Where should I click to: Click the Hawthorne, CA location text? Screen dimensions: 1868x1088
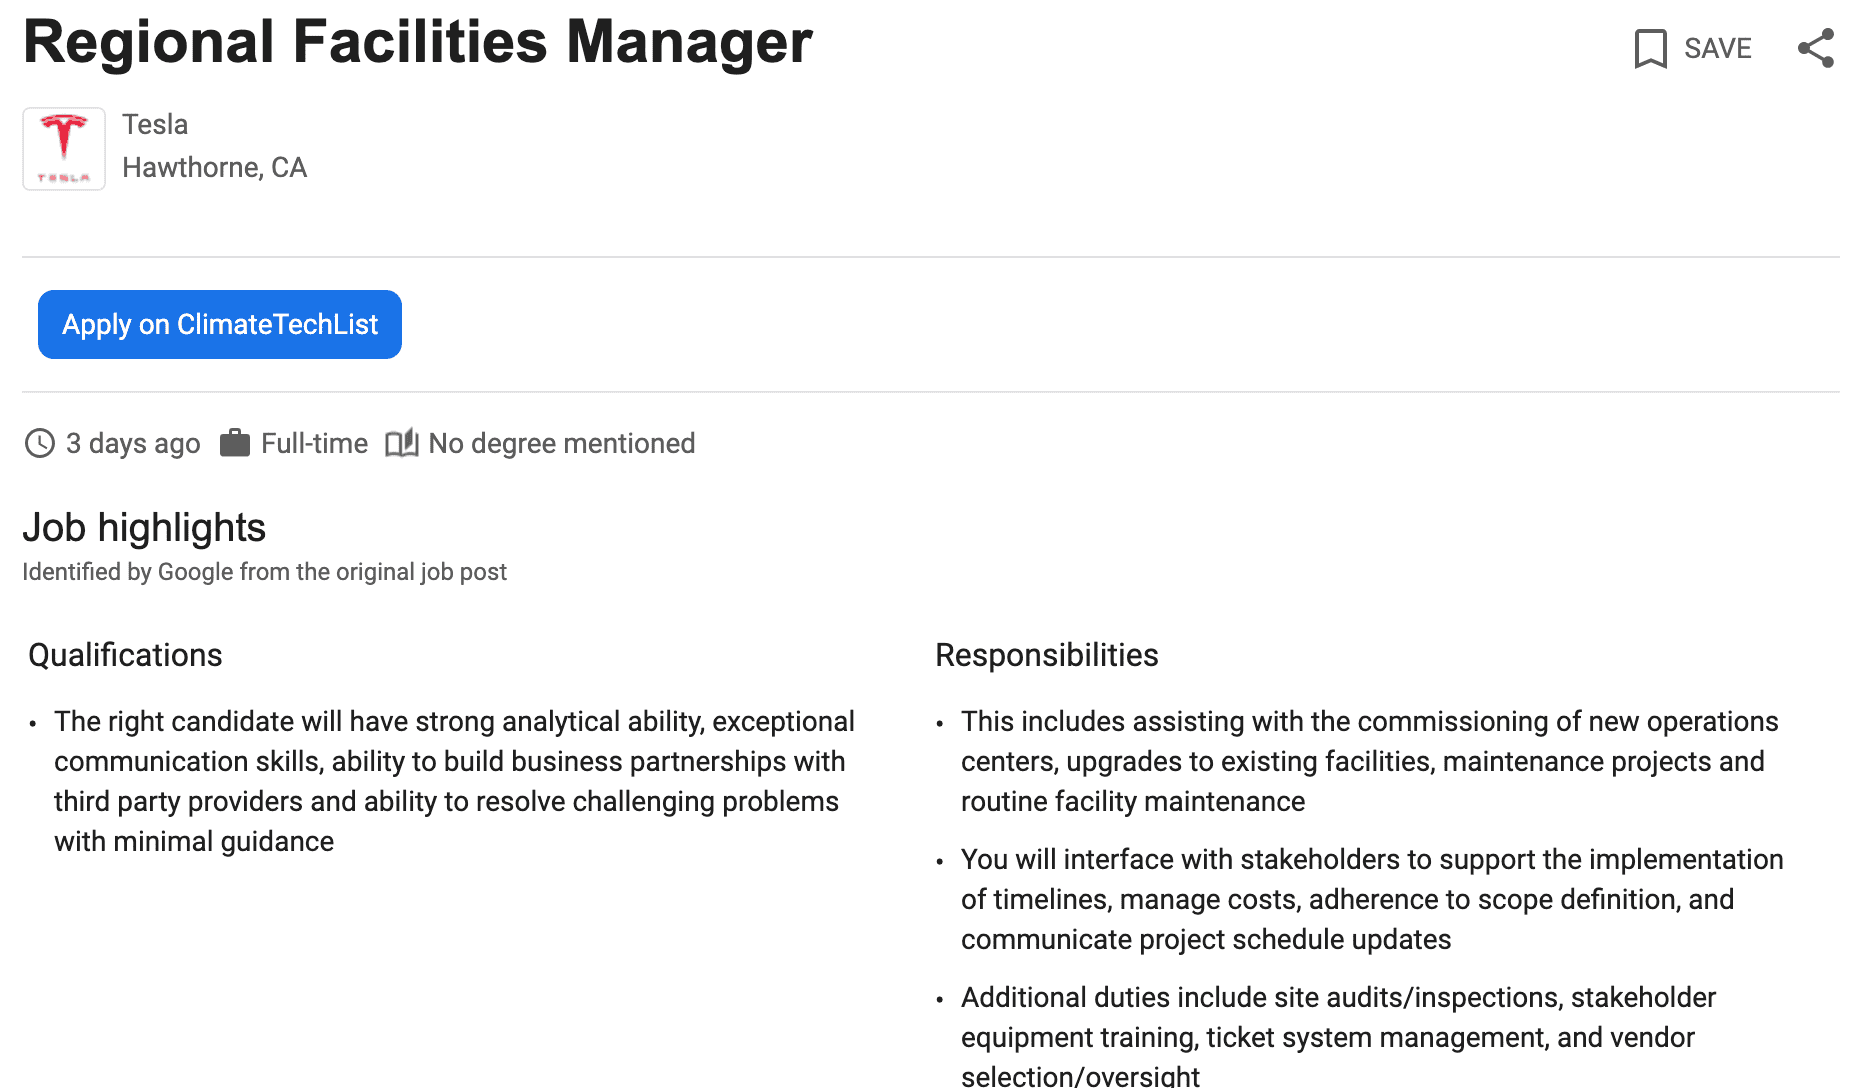214,167
